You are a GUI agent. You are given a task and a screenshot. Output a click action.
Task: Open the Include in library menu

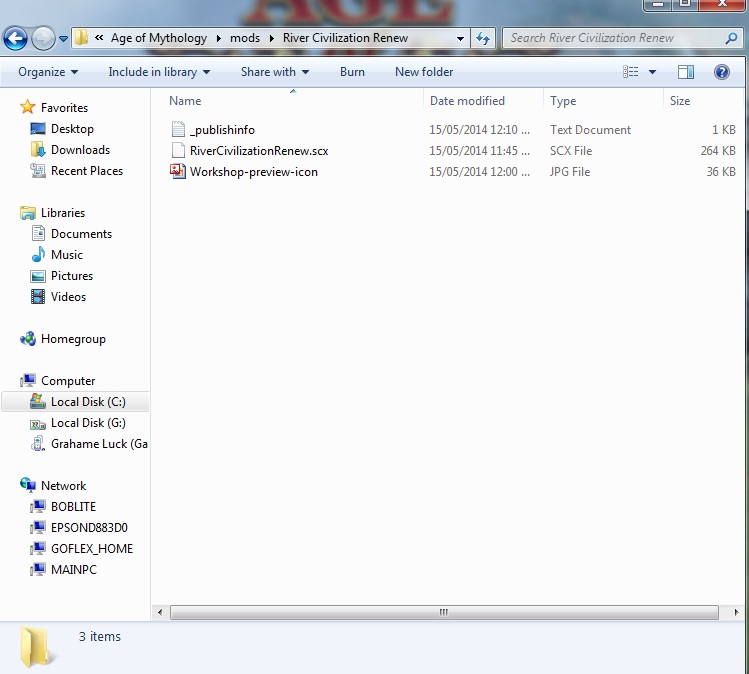pyautogui.click(x=159, y=72)
